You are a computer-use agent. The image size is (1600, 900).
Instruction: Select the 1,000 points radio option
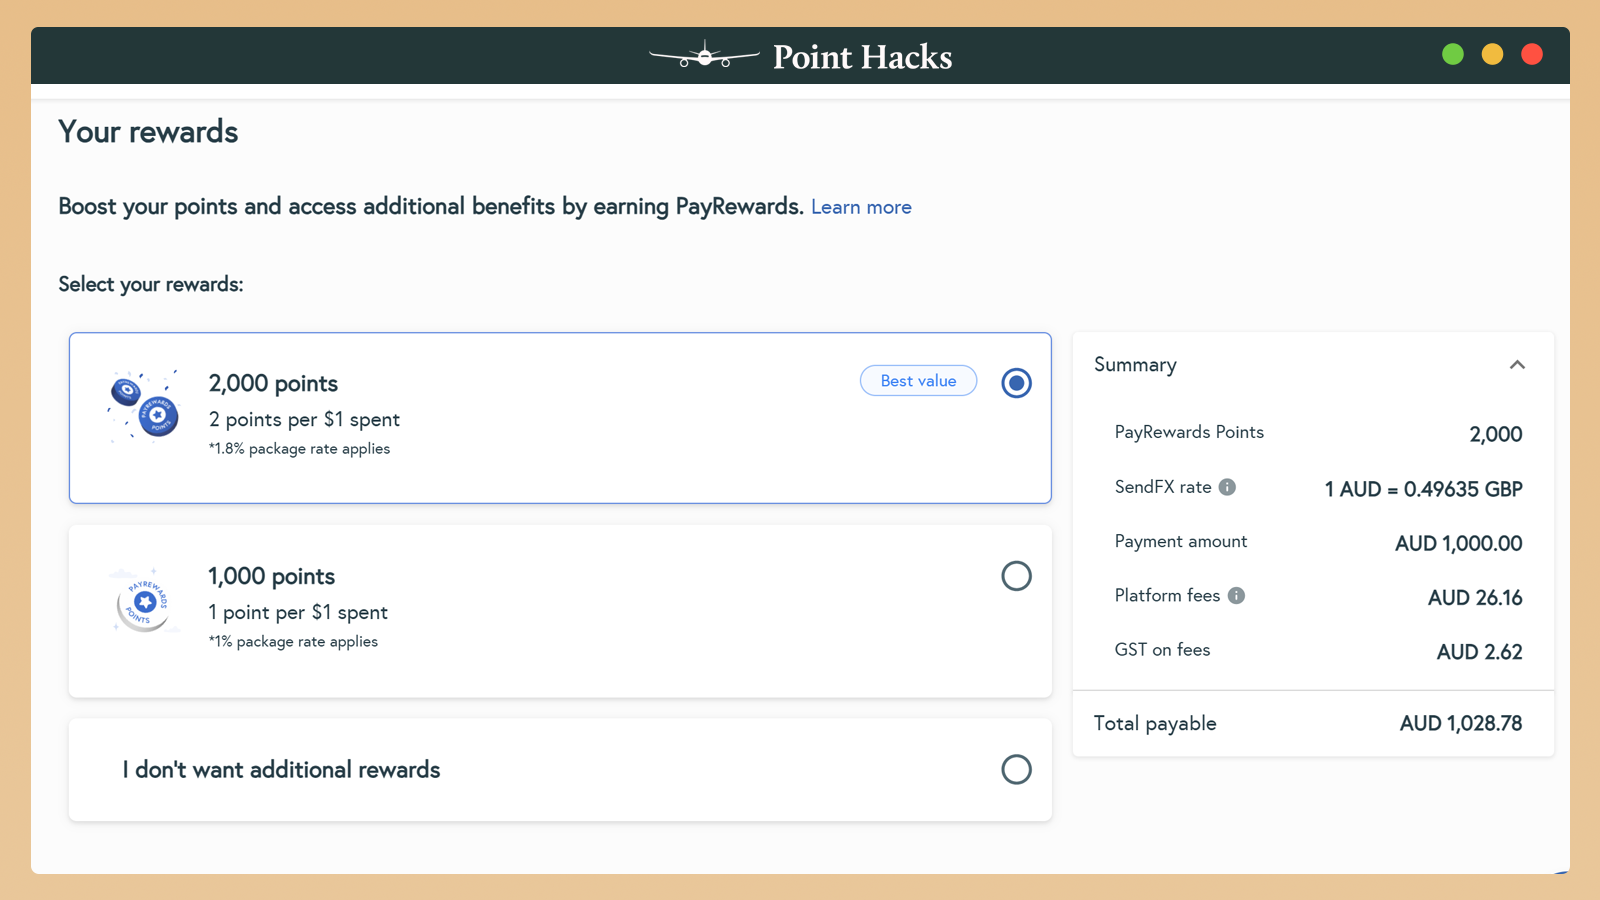point(1016,576)
